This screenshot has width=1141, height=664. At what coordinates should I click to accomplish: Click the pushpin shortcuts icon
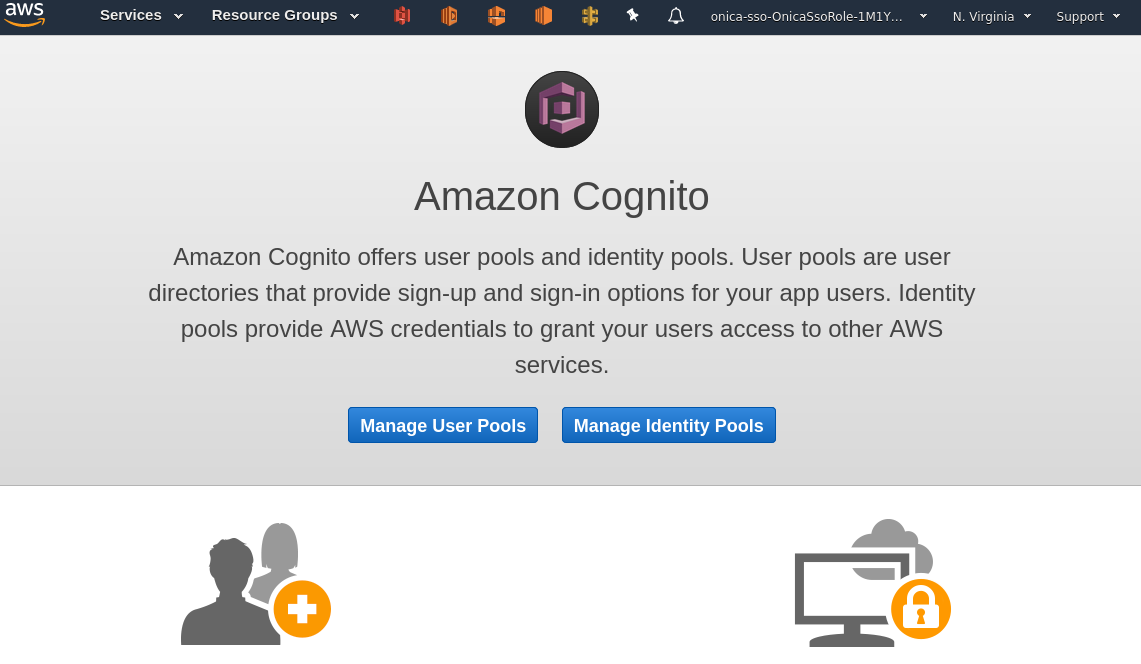(632, 15)
